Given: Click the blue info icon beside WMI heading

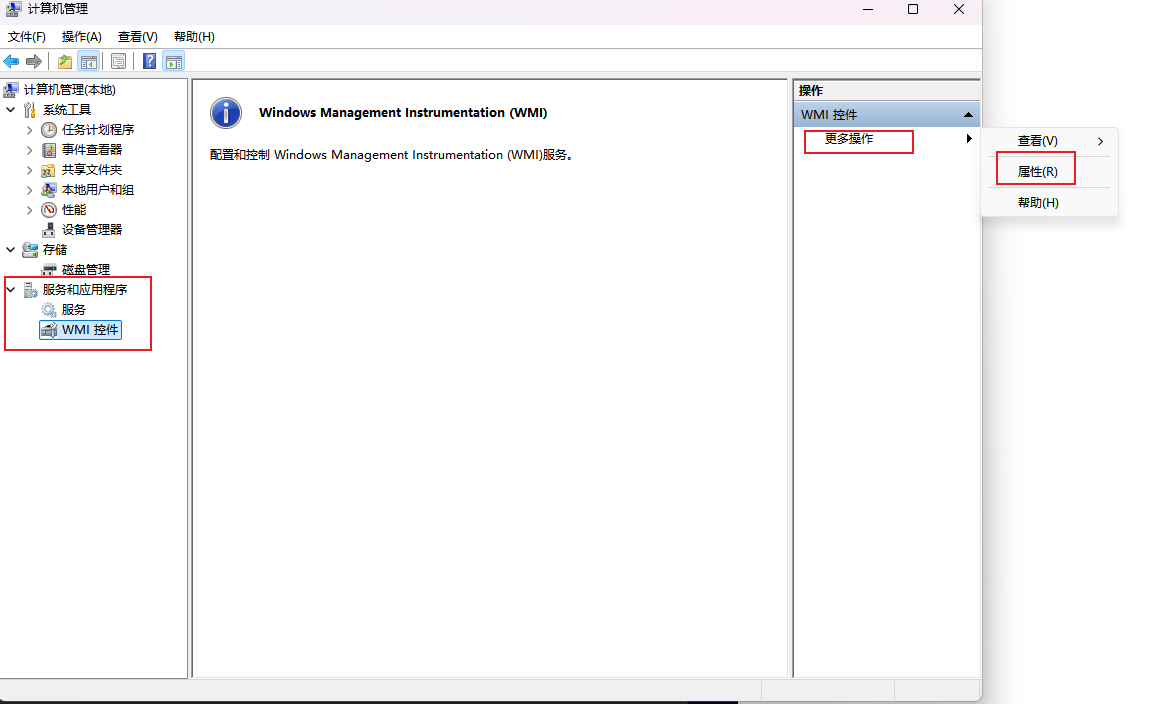Looking at the screenshot, I should coord(226,114).
